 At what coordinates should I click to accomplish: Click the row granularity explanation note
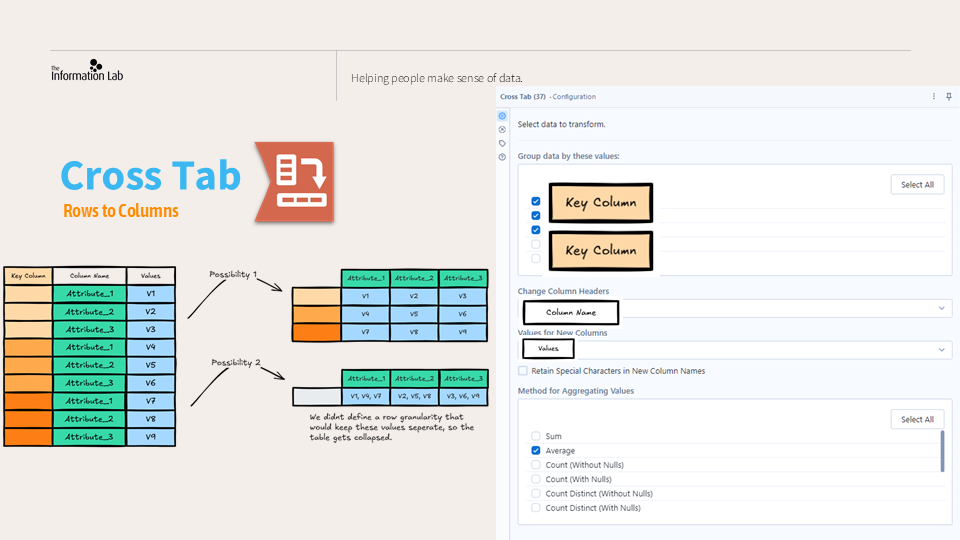392,427
